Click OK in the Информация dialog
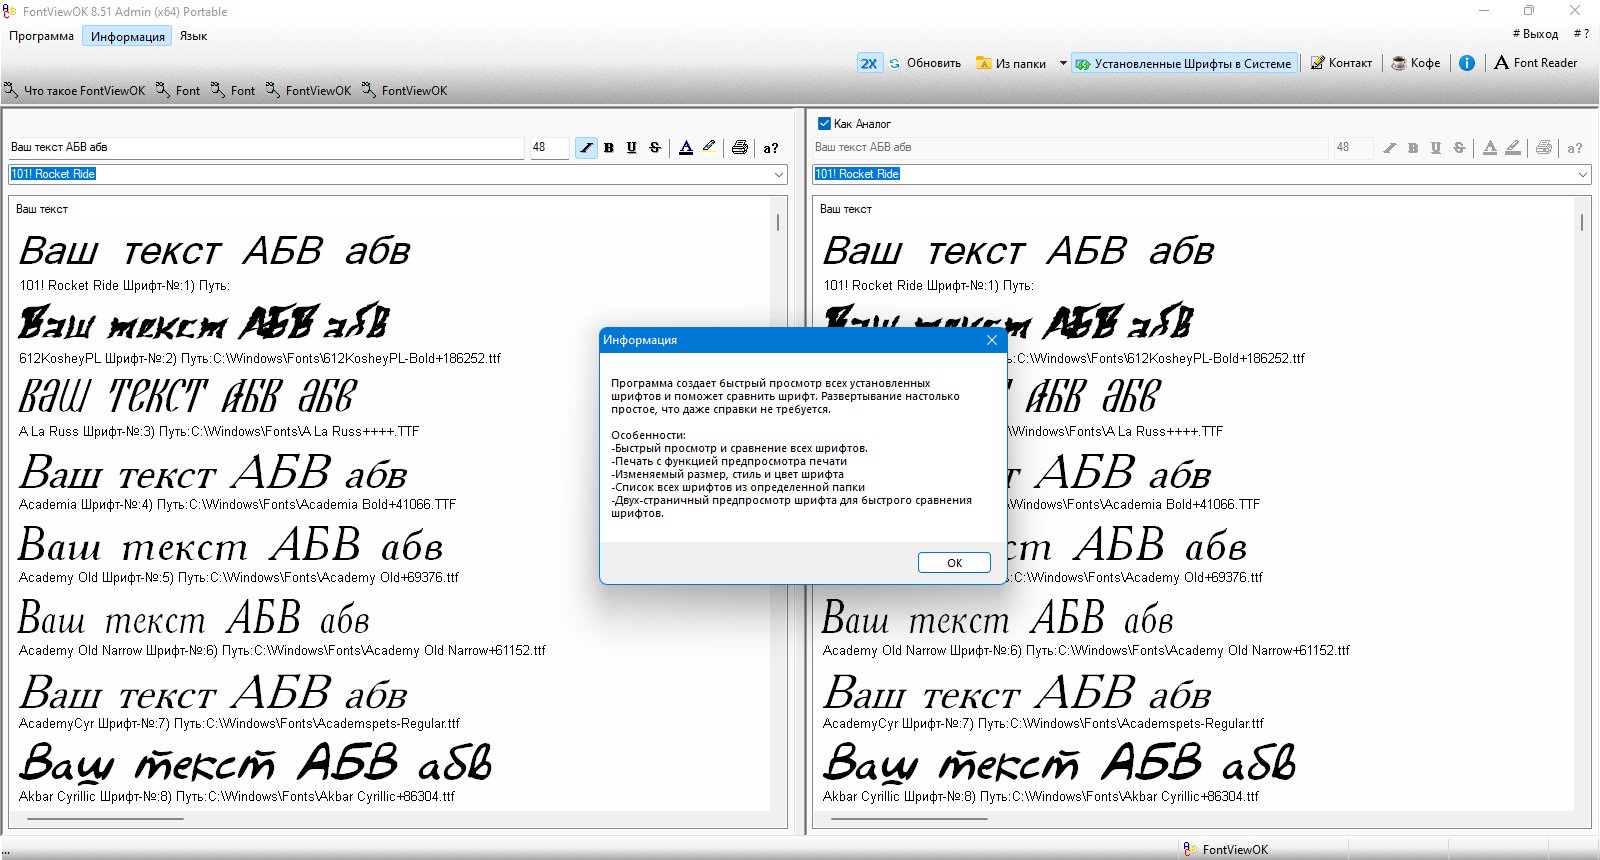This screenshot has width=1600, height=860. point(954,563)
